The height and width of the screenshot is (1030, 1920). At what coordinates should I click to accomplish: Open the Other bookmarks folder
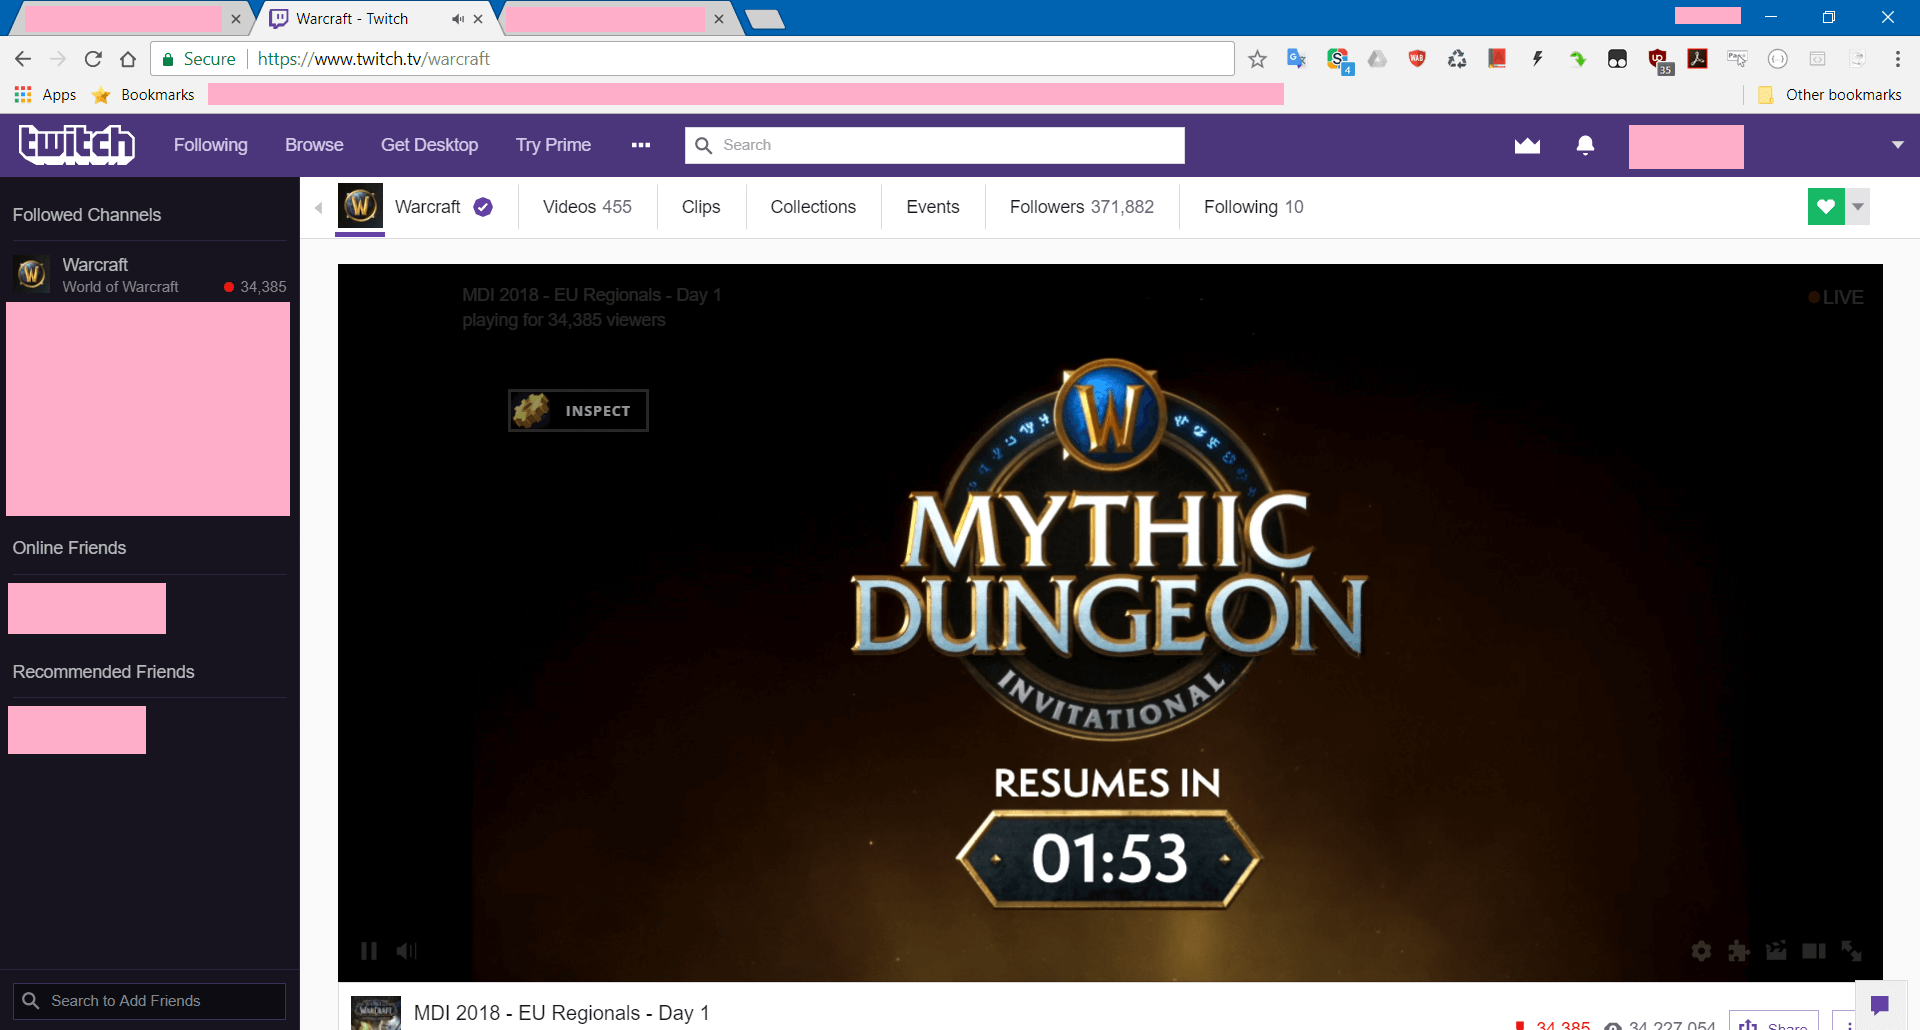(x=1831, y=95)
